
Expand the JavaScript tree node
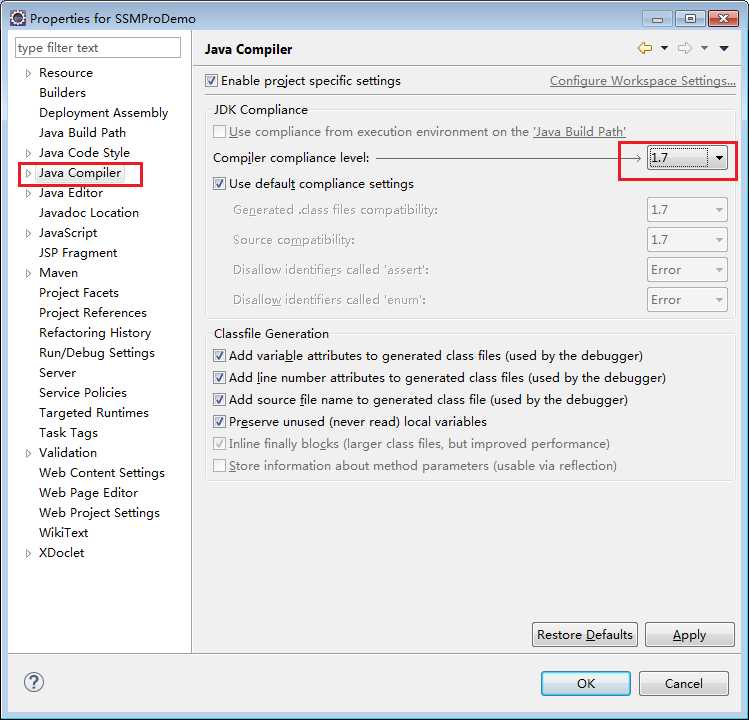coord(28,233)
